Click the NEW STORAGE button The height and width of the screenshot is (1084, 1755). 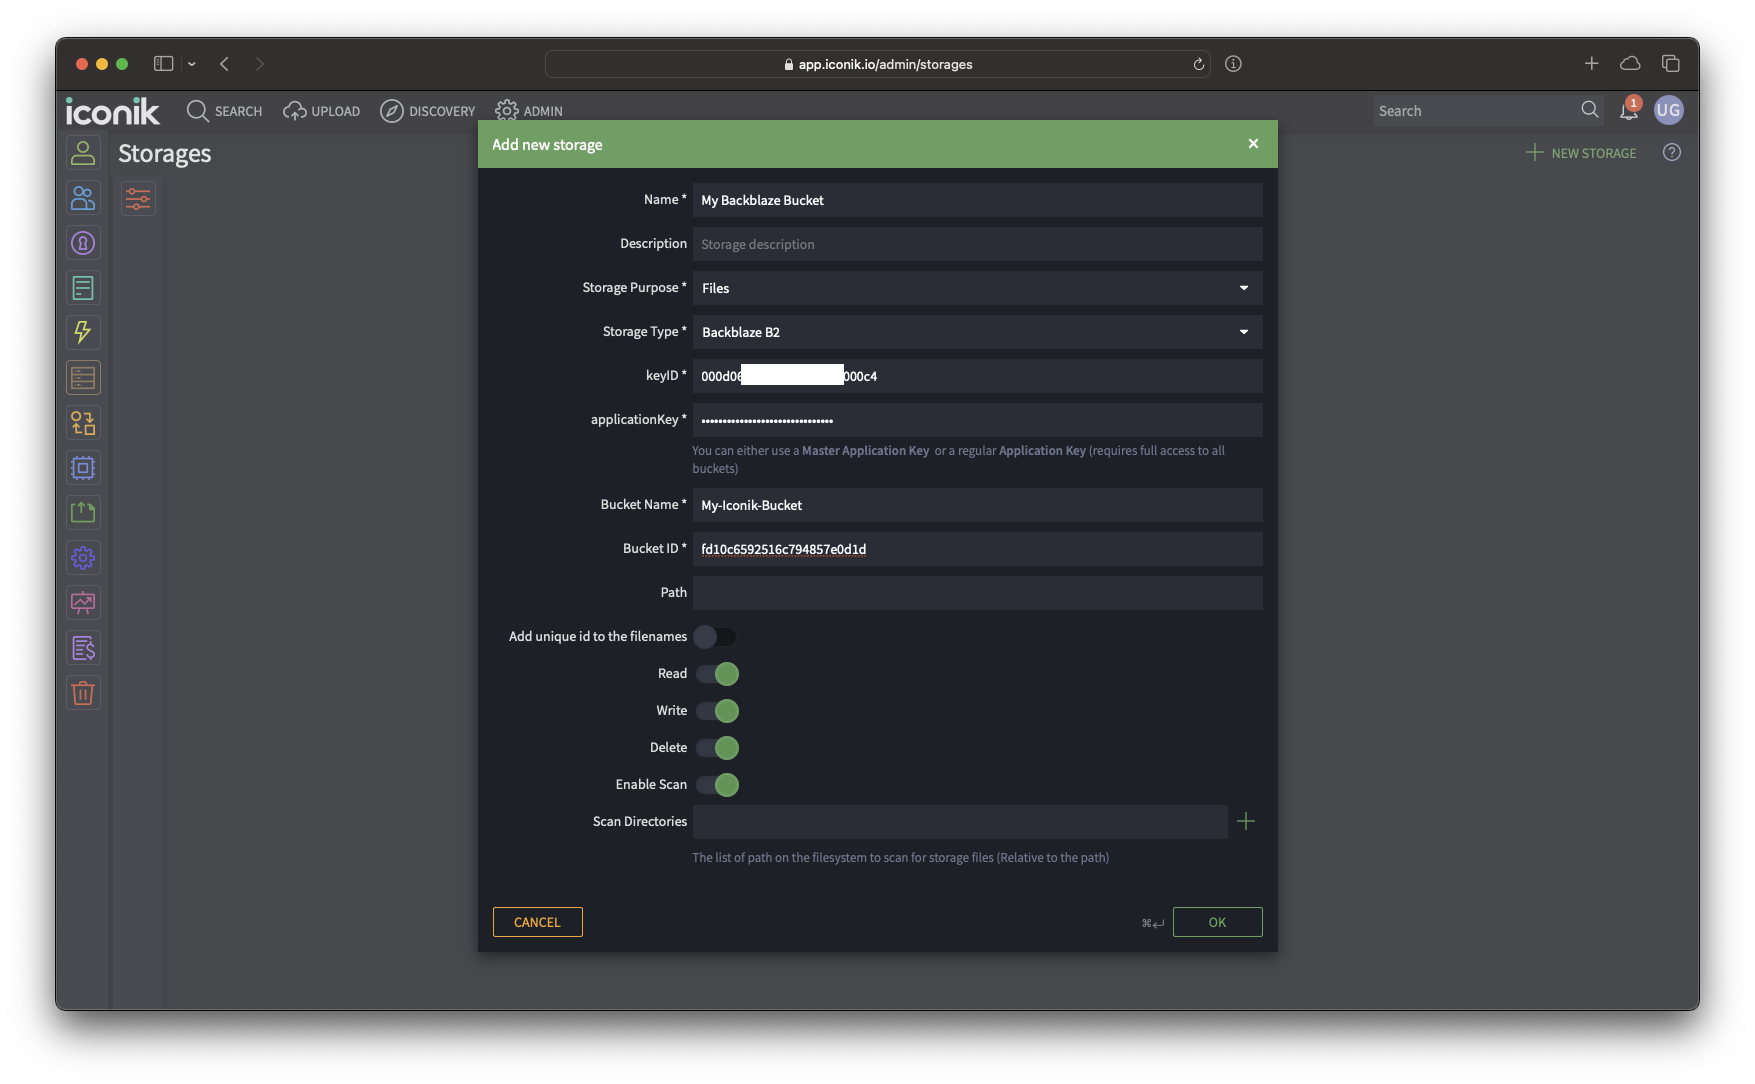(x=1581, y=153)
